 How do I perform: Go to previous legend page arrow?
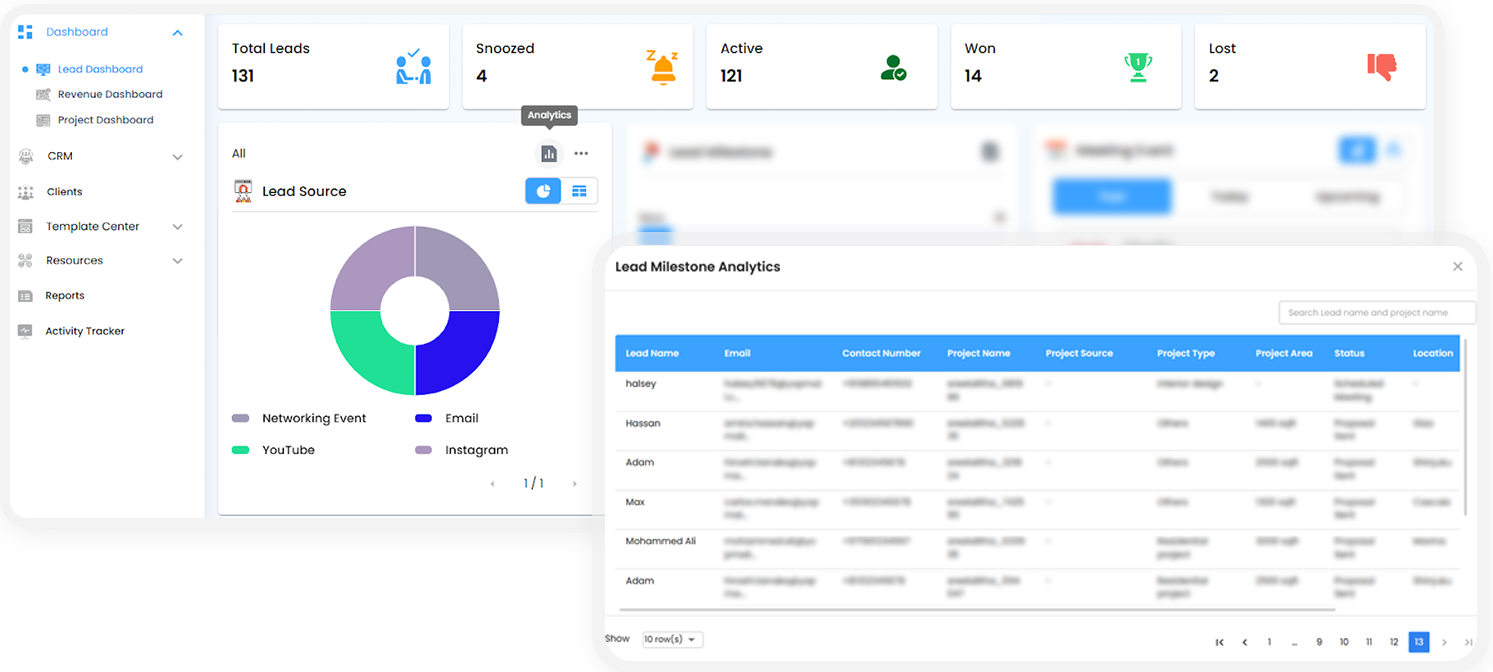(x=492, y=484)
